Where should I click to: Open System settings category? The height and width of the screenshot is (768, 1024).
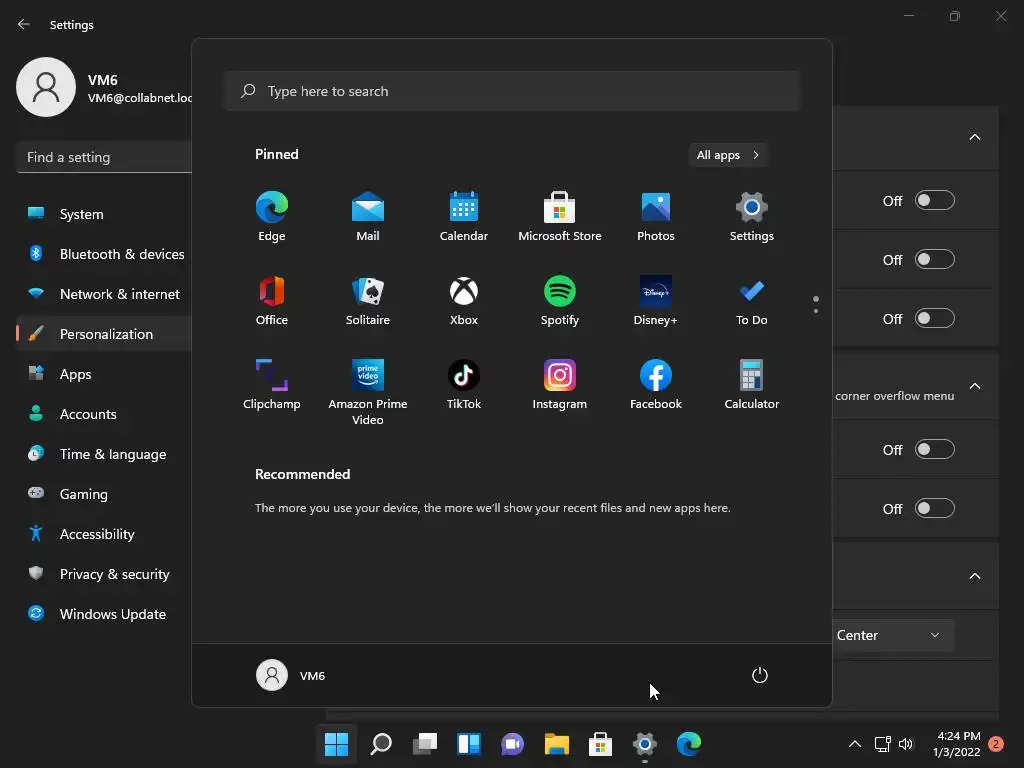pyautogui.click(x=104, y=214)
